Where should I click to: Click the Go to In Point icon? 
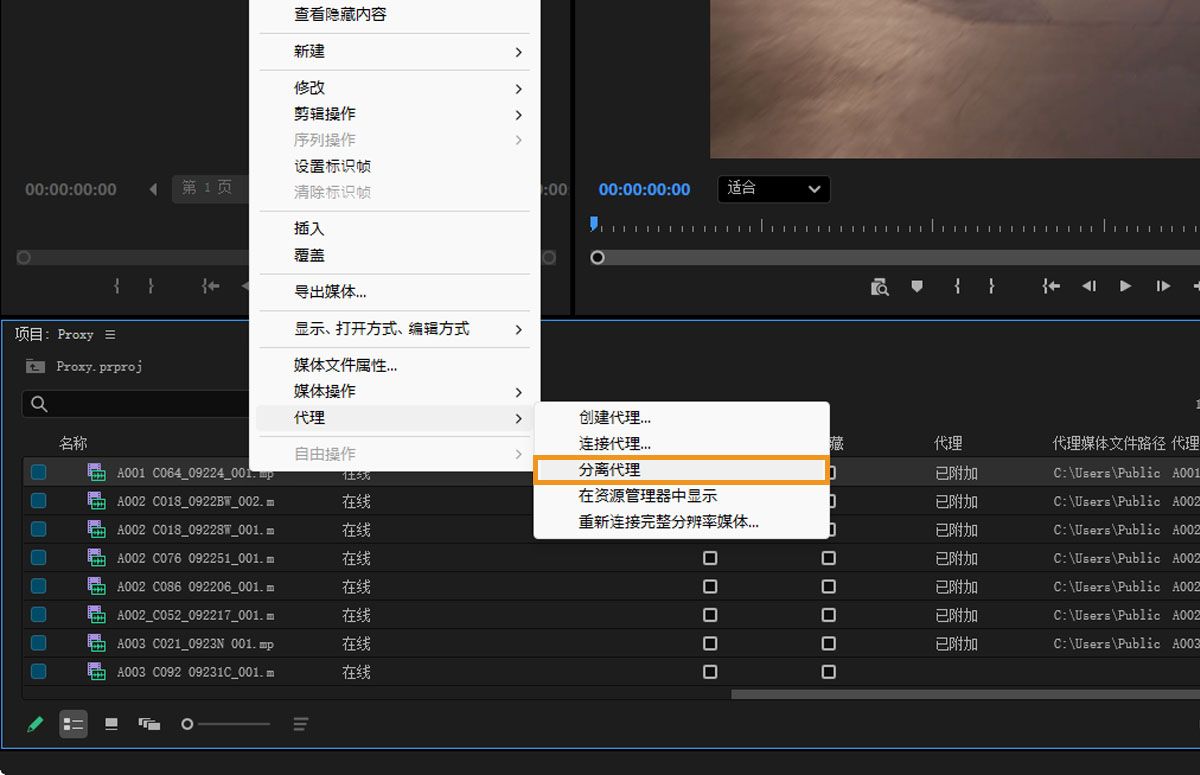pyautogui.click(x=1050, y=287)
